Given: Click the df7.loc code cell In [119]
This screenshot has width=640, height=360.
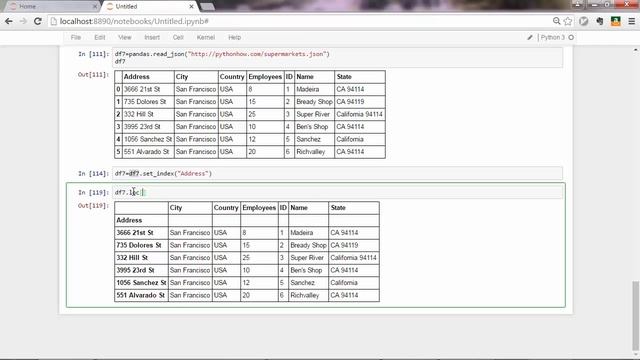Looking at the screenshot, I should 338,192.
